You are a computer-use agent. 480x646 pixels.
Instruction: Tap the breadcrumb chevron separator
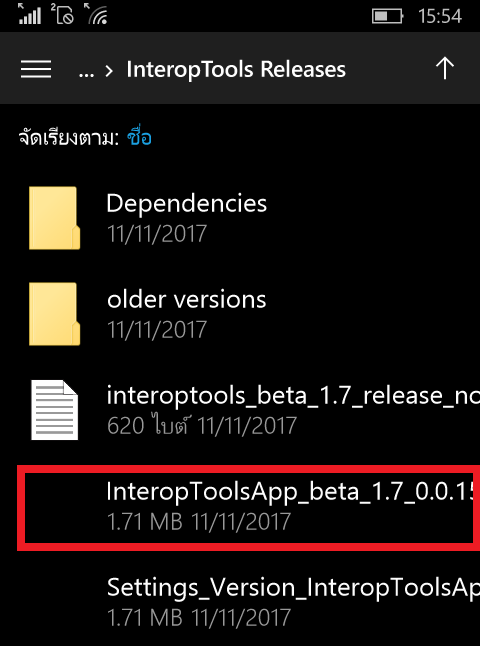tap(109, 71)
